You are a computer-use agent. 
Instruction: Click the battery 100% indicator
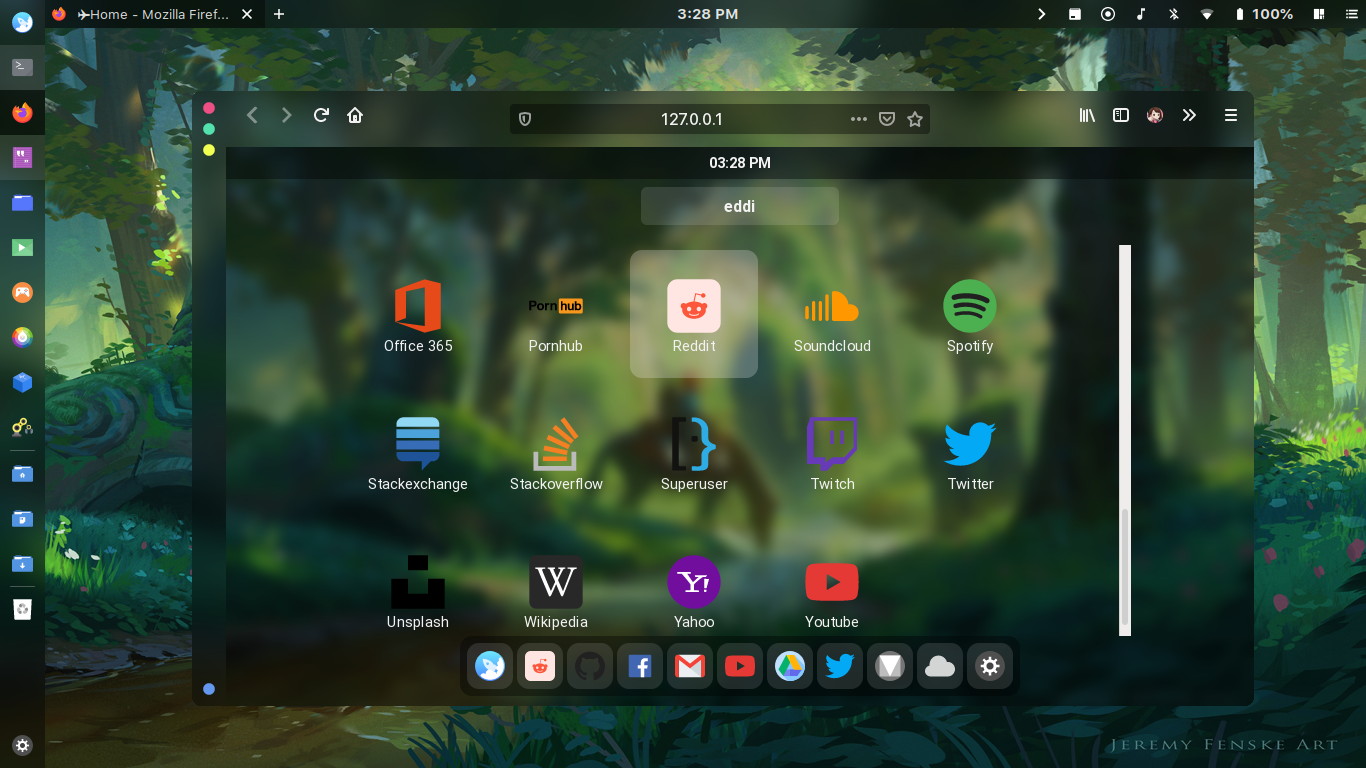coord(1264,14)
